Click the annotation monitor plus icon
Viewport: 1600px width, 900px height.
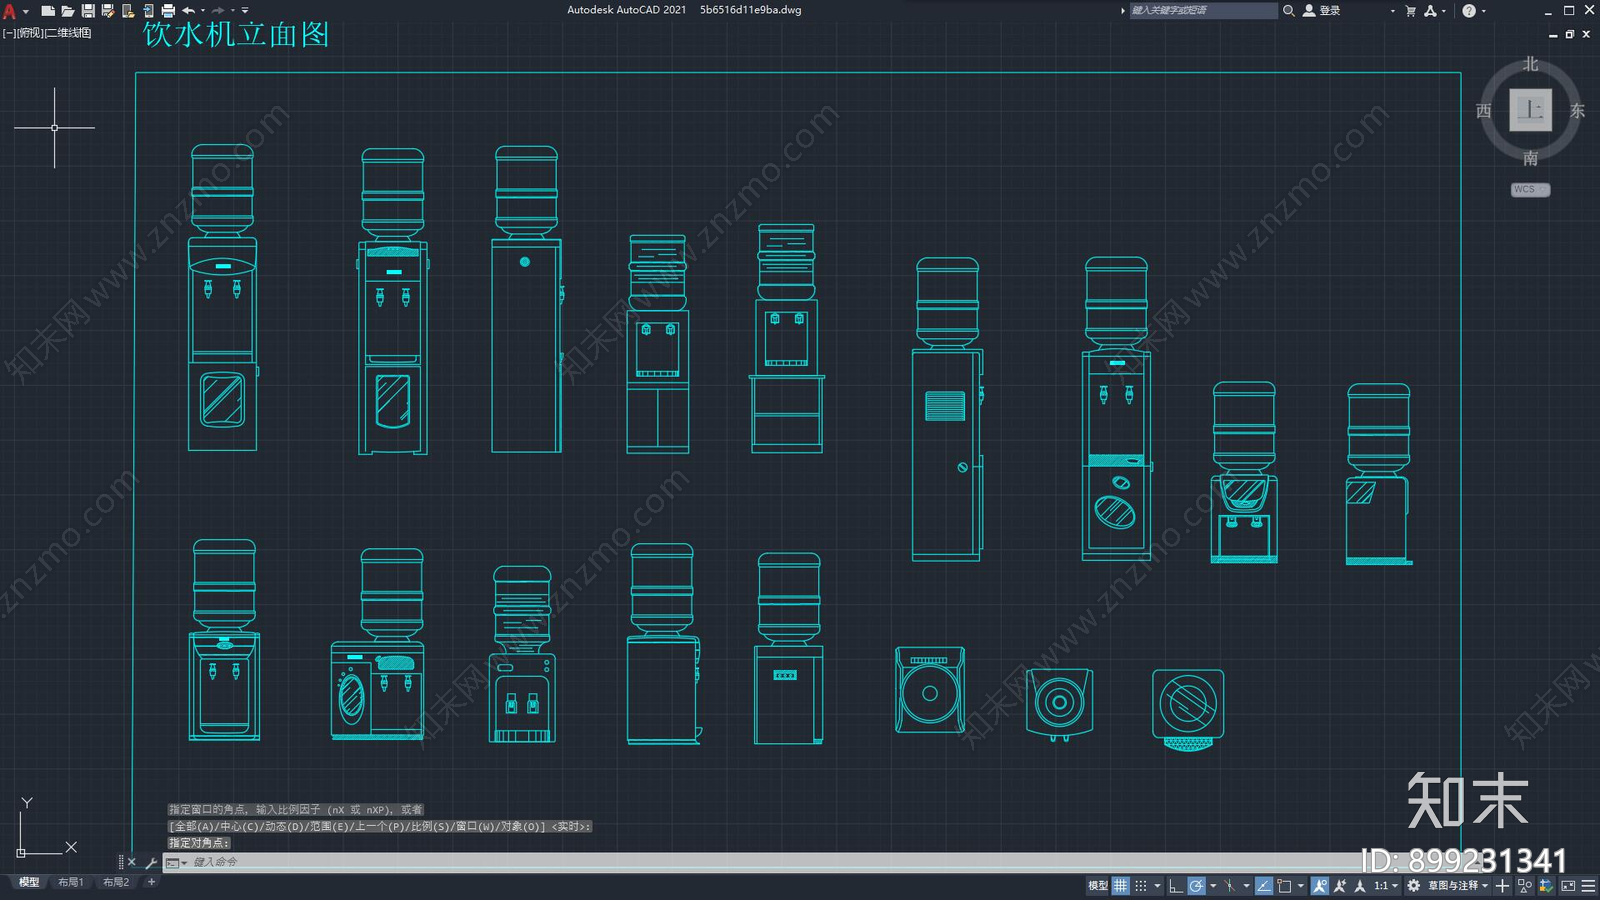pyautogui.click(x=1502, y=885)
